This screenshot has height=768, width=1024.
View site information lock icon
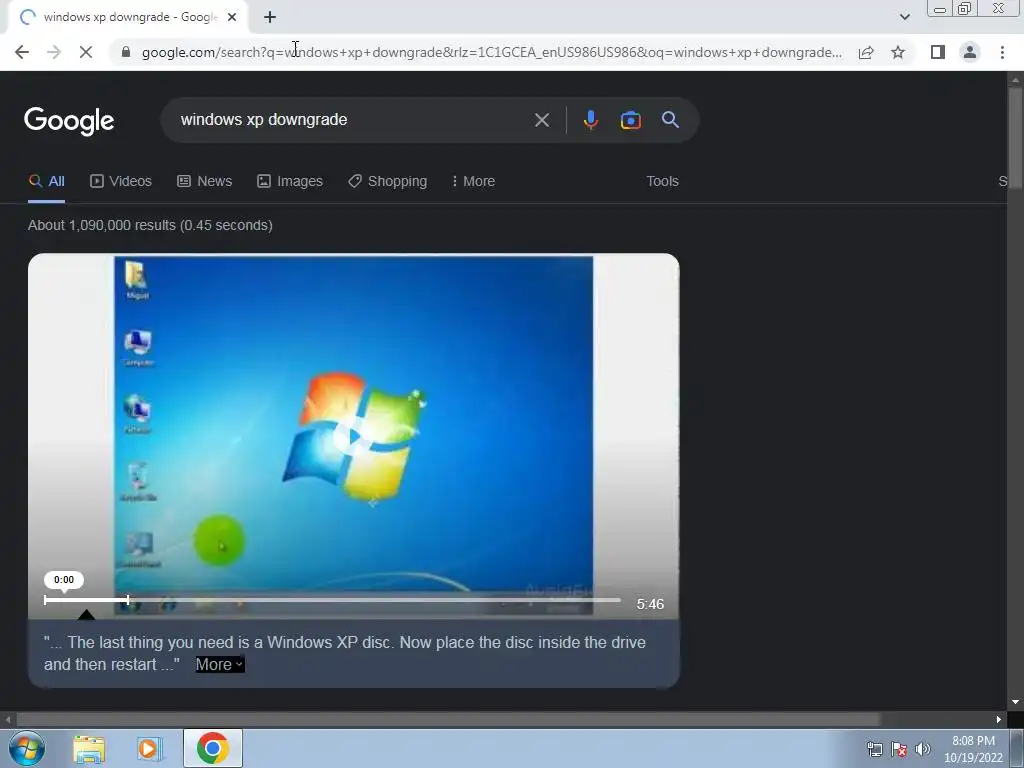click(x=126, y=52)
